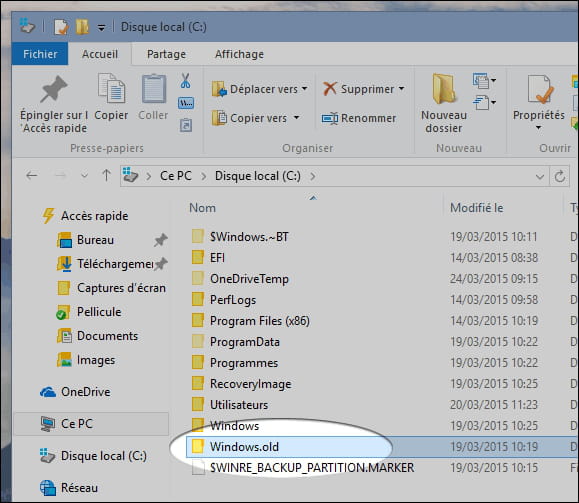579x503 pixels.
Task: Click the Nouveau dossier folder icon
Action: point(444,88)
